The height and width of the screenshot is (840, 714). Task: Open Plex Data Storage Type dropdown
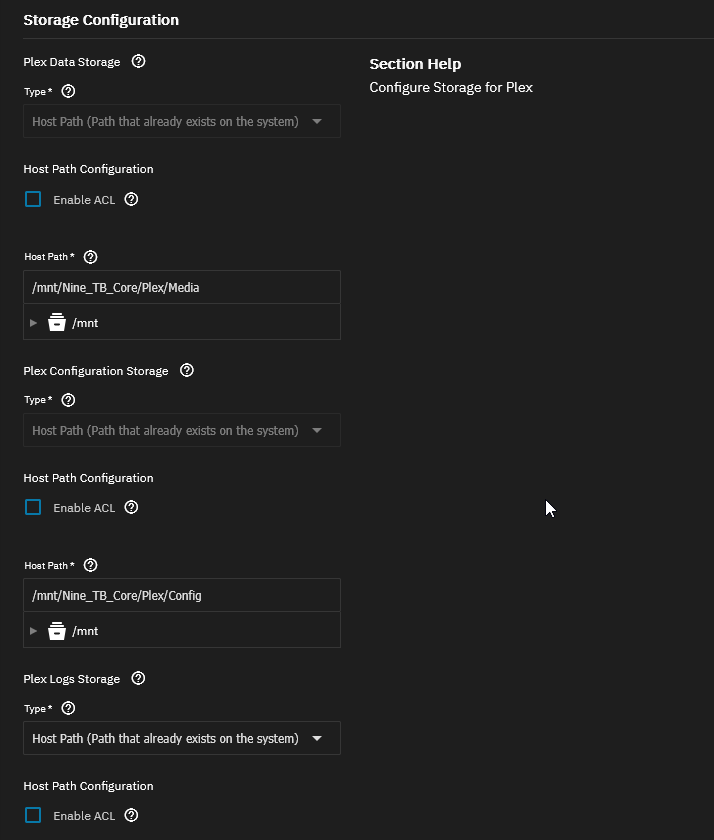182,122
